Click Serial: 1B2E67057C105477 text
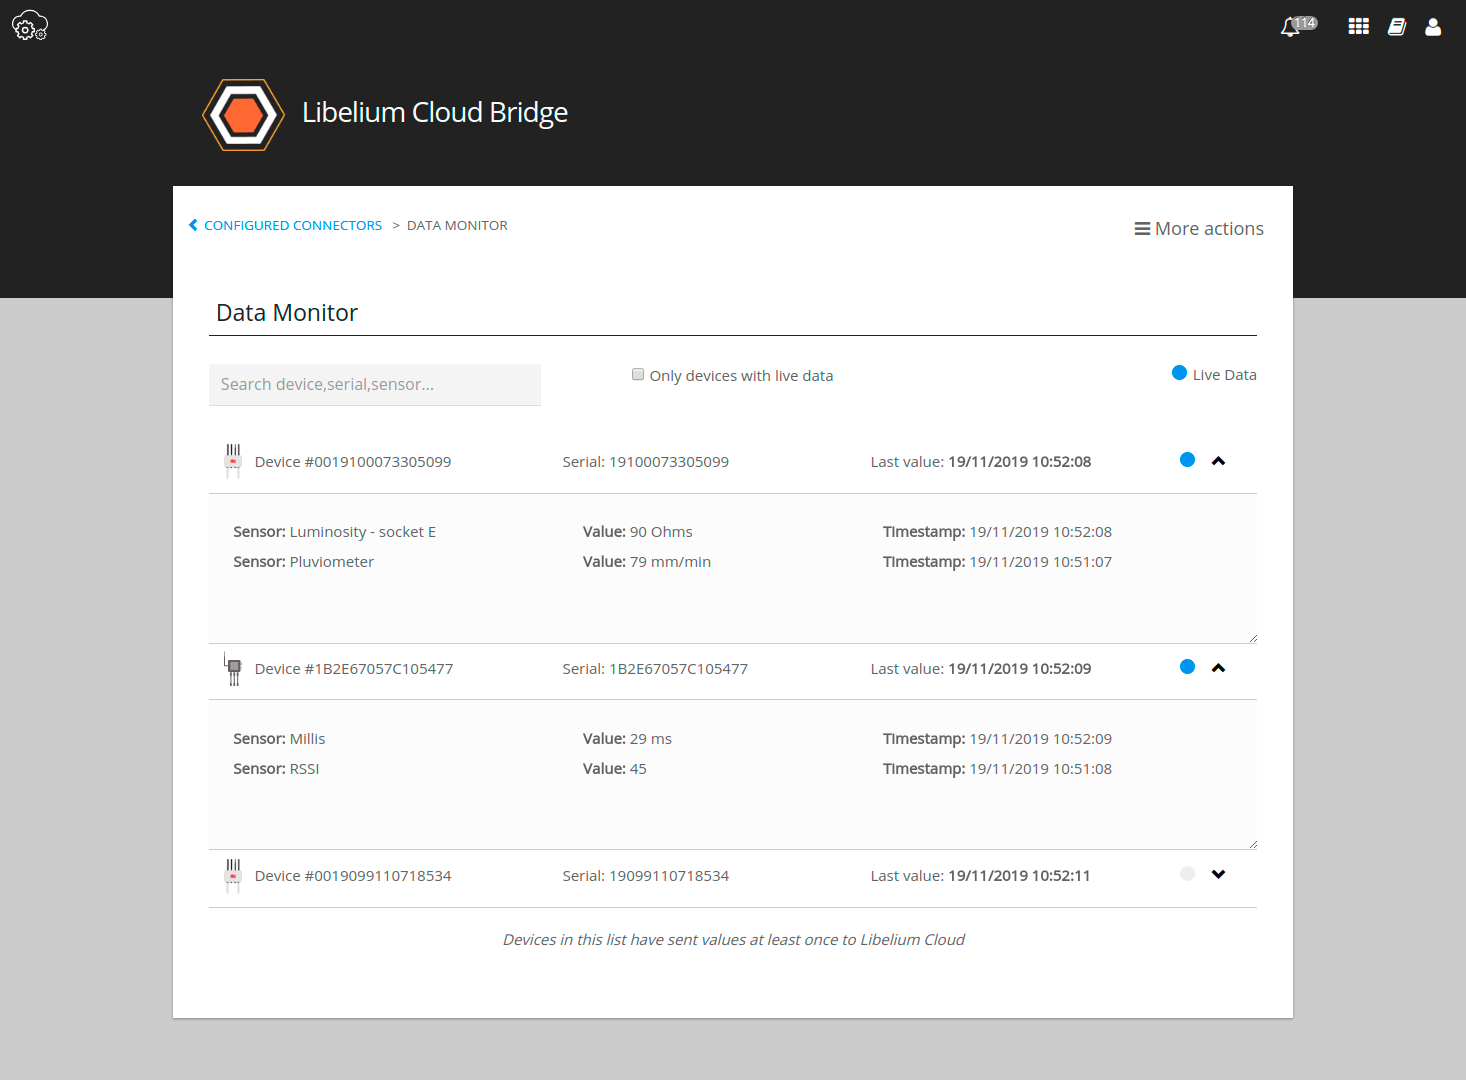Viewport: 1466px width, 1080px height. tap(655, 669)
